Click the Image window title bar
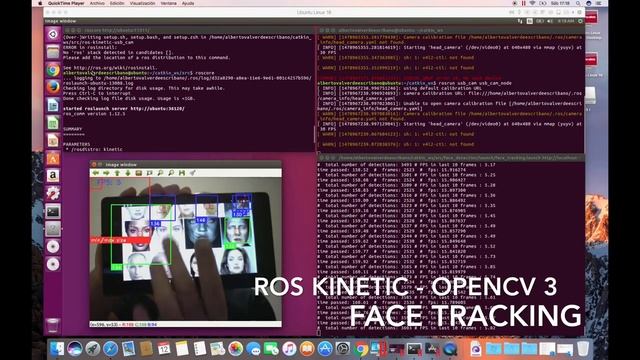 (186, 164)
